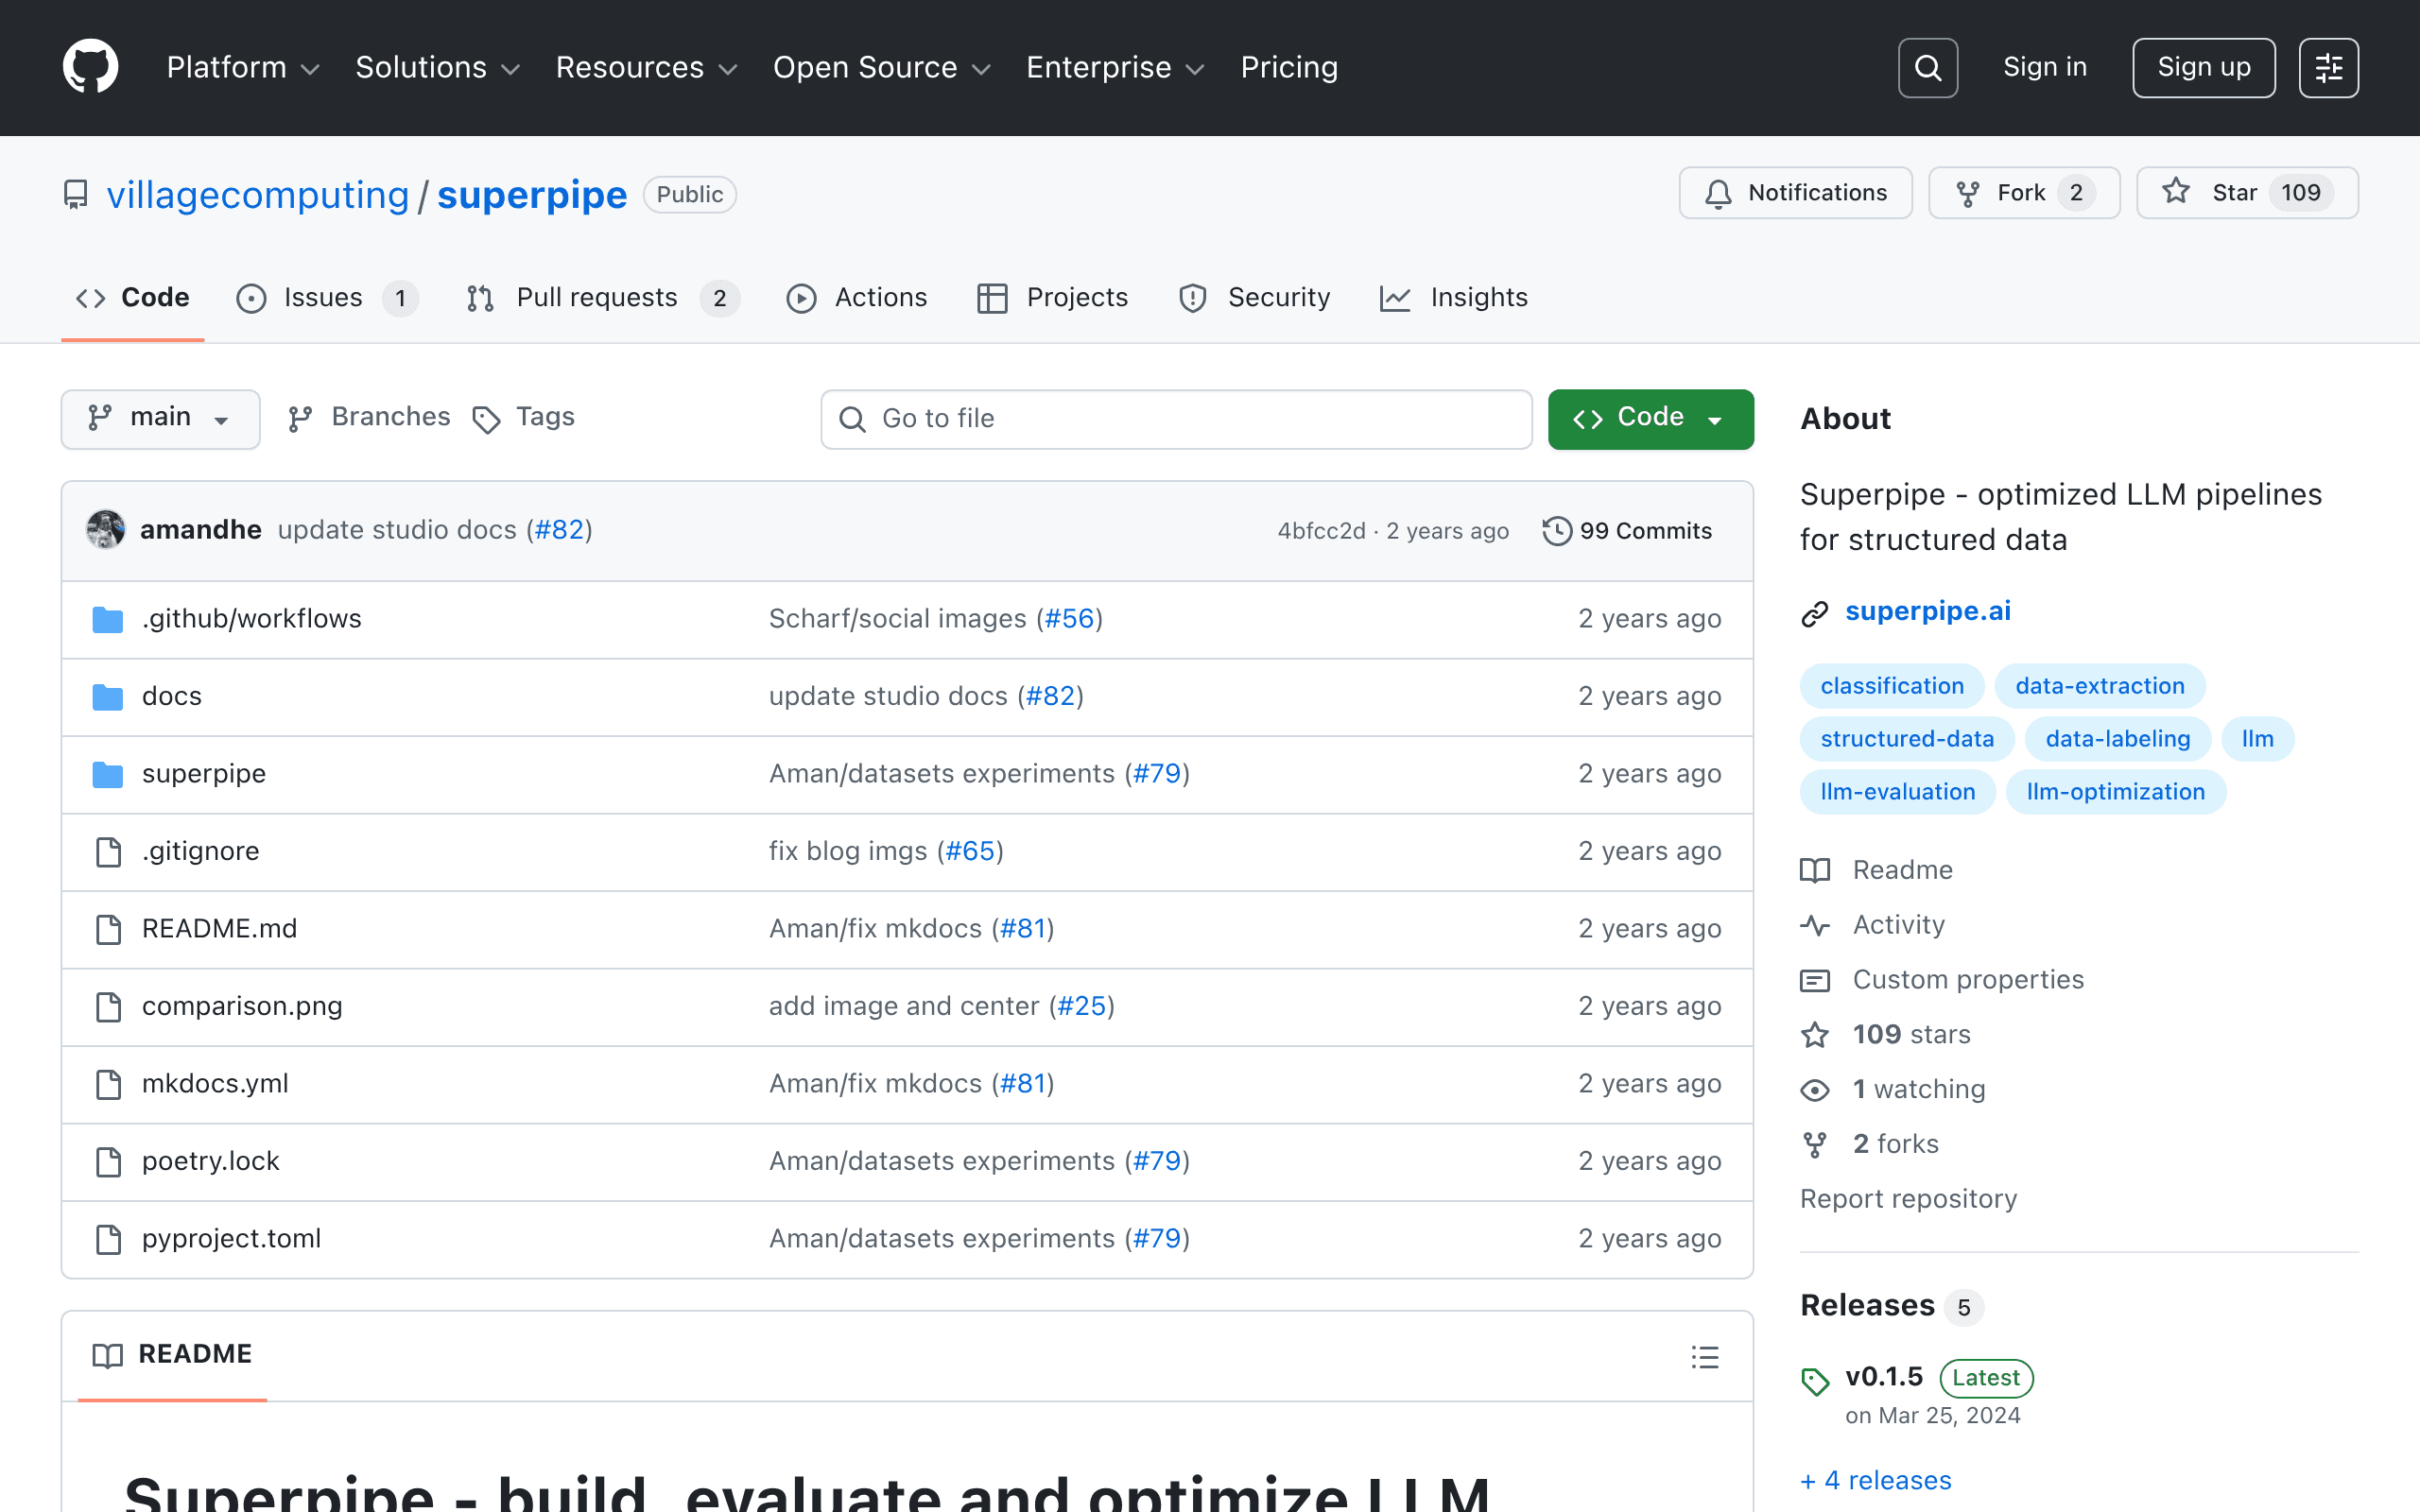2420x1512 pixels.
Task: Open the Branches link
Action: coord(369,418)
